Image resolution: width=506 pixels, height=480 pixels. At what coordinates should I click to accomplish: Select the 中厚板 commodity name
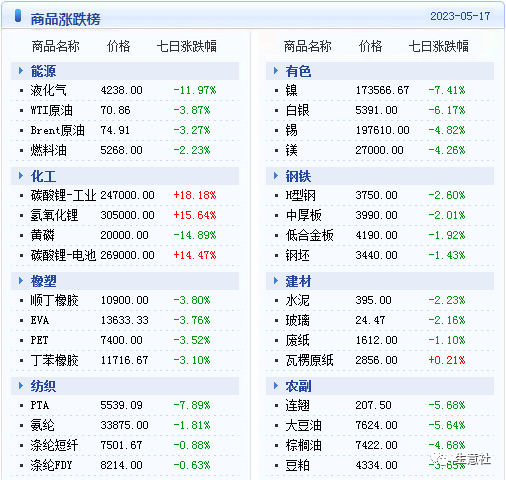click(304, 215)
